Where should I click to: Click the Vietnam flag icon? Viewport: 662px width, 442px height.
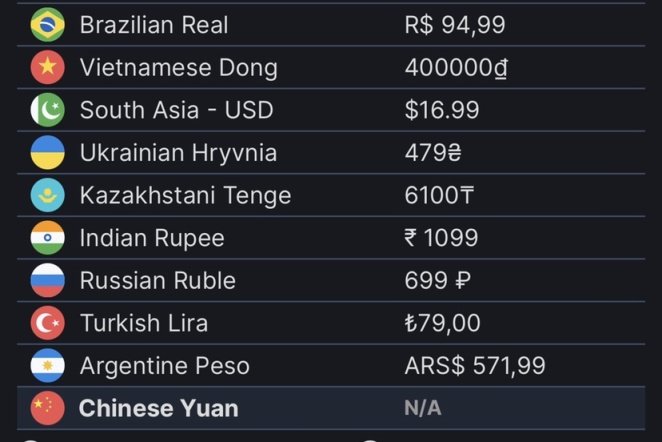click(48, 67)
